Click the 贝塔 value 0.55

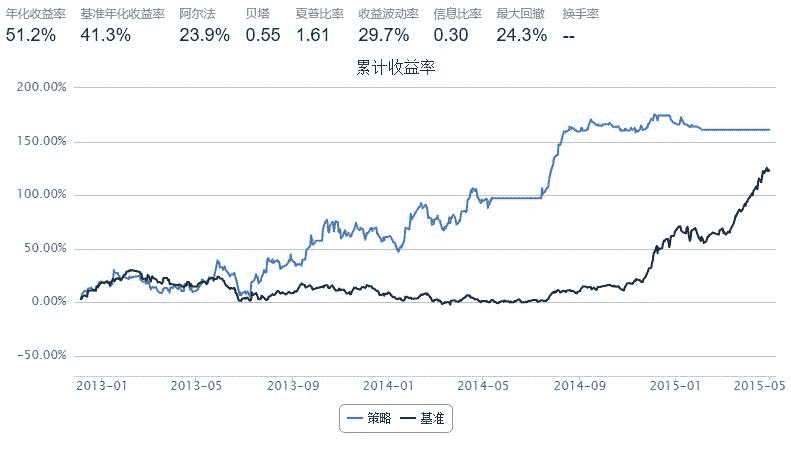[x=262, y=35]
